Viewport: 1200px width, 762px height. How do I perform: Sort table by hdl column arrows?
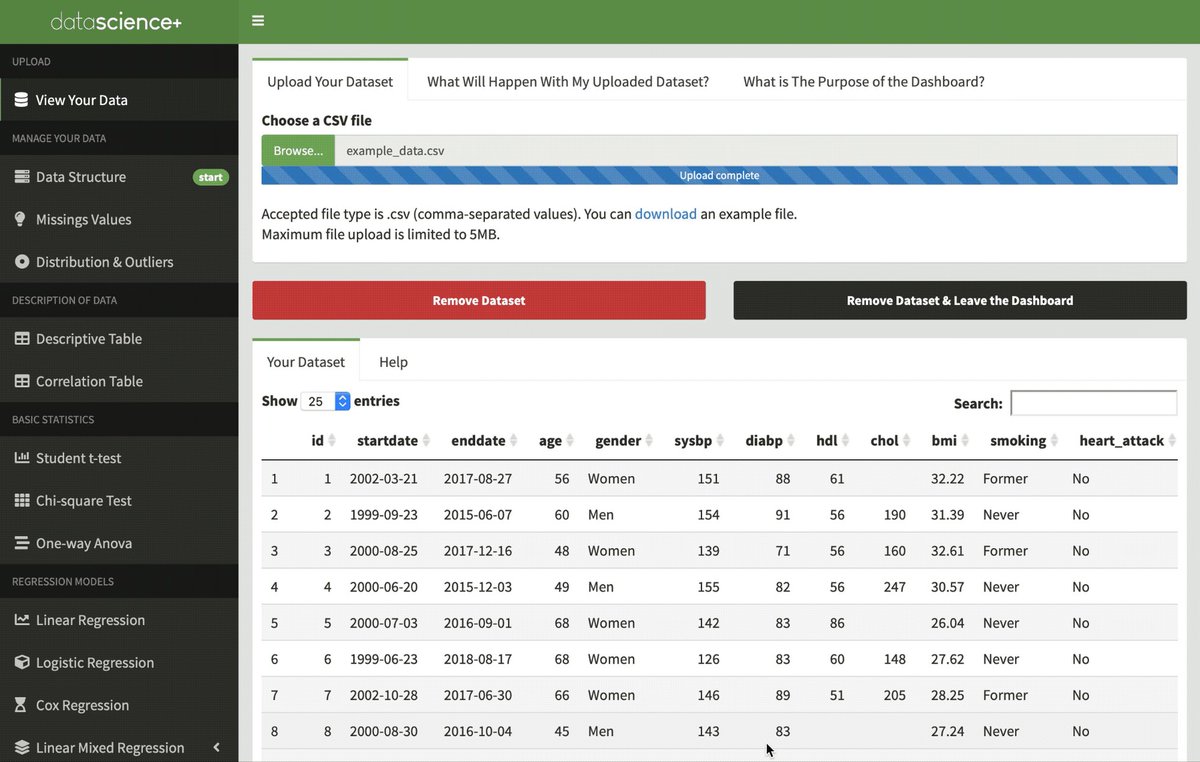[845, 441]
